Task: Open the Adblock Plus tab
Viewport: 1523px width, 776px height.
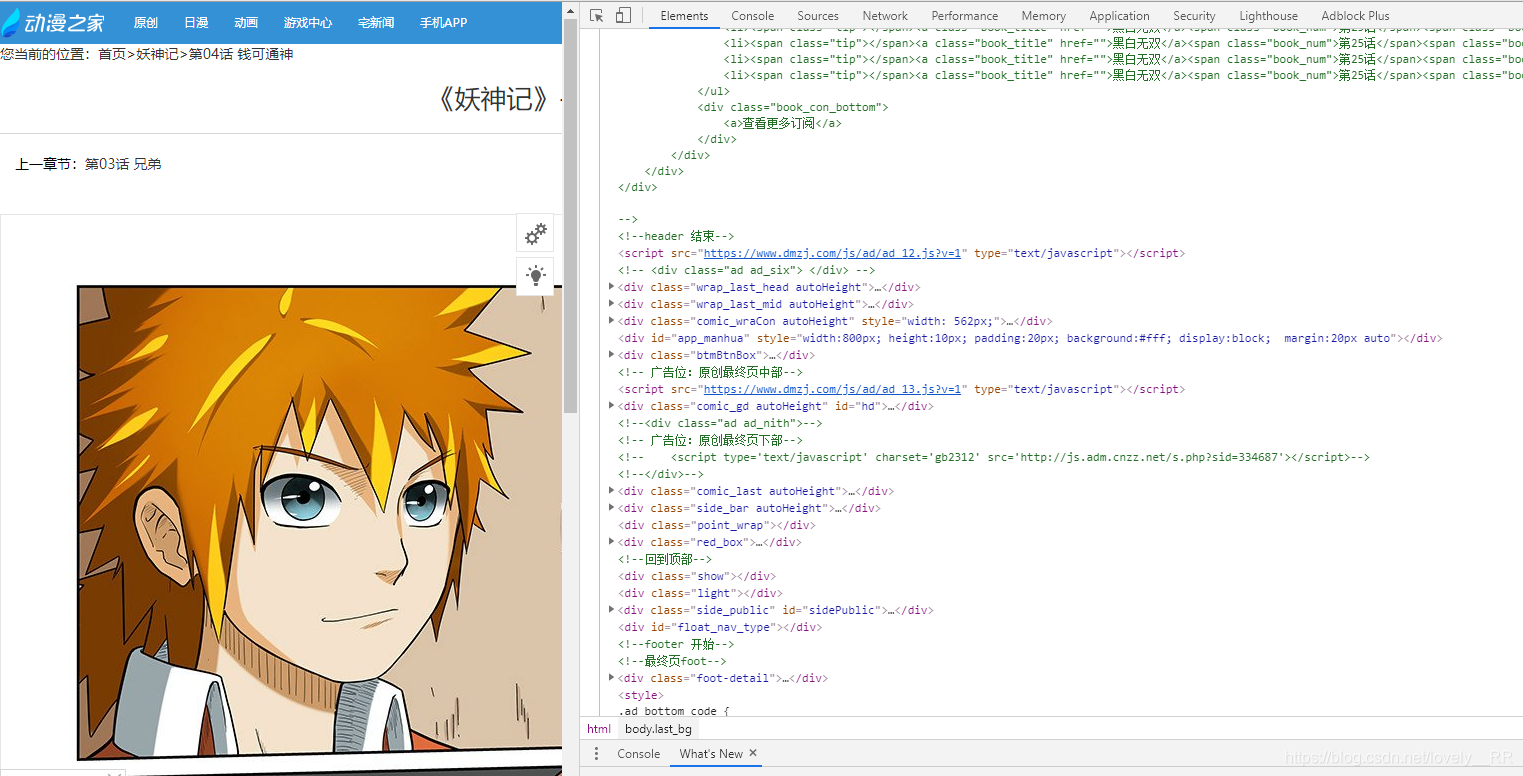Action: (x=1355, y=16)
